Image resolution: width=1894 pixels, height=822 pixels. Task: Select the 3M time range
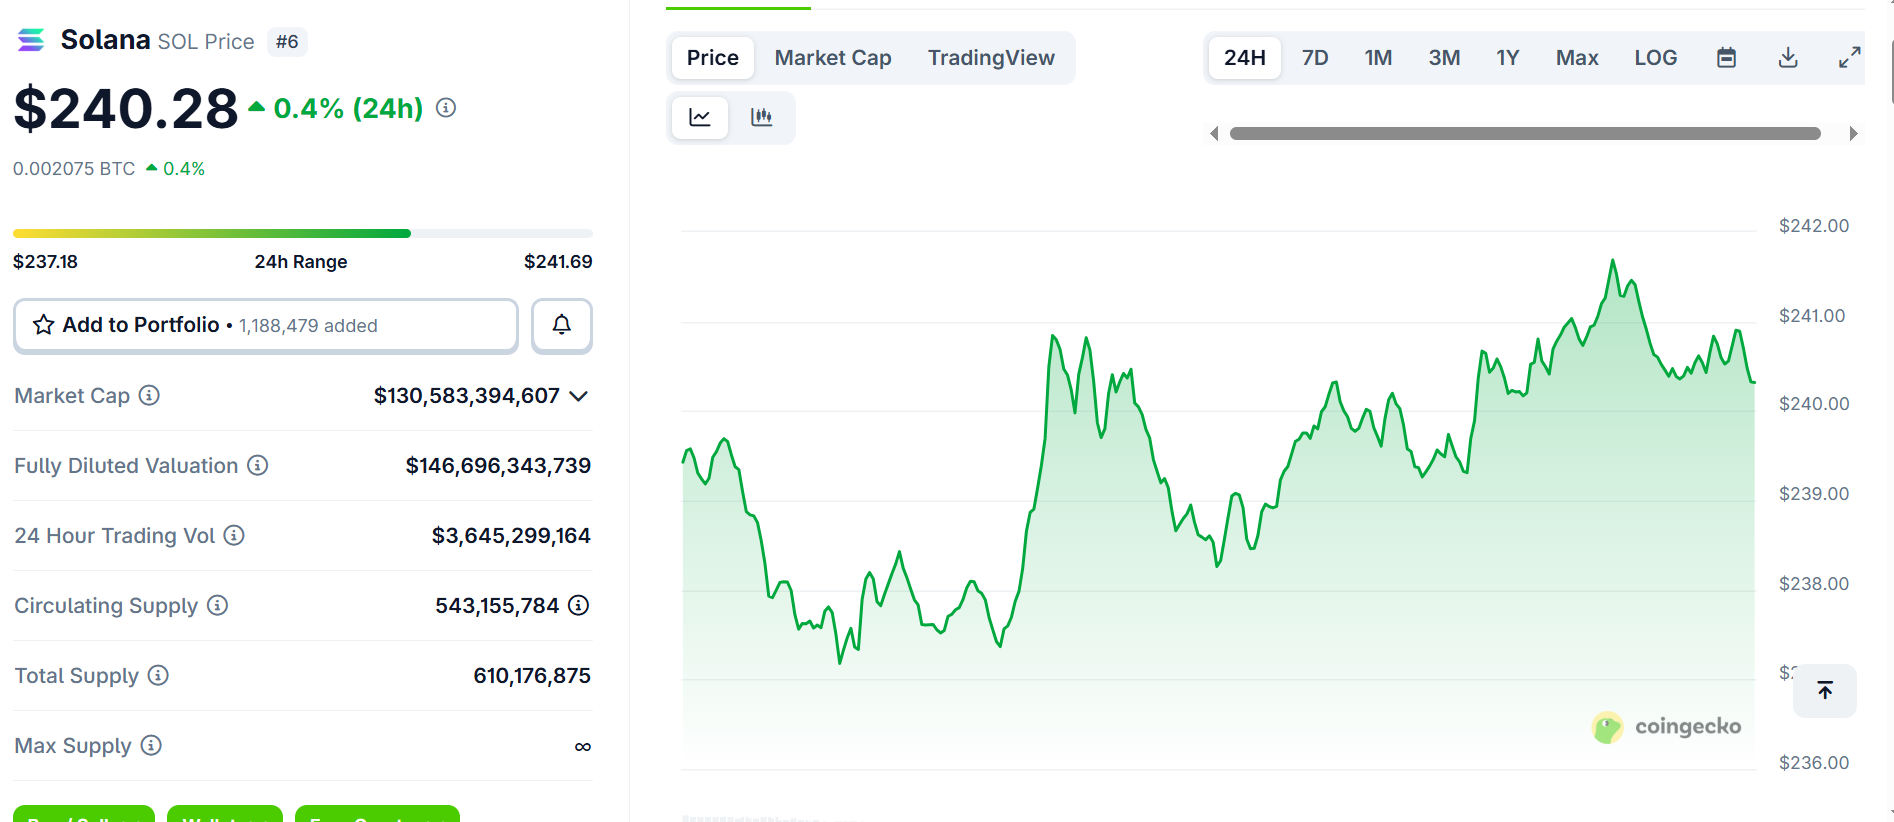tap(1444, 58)
